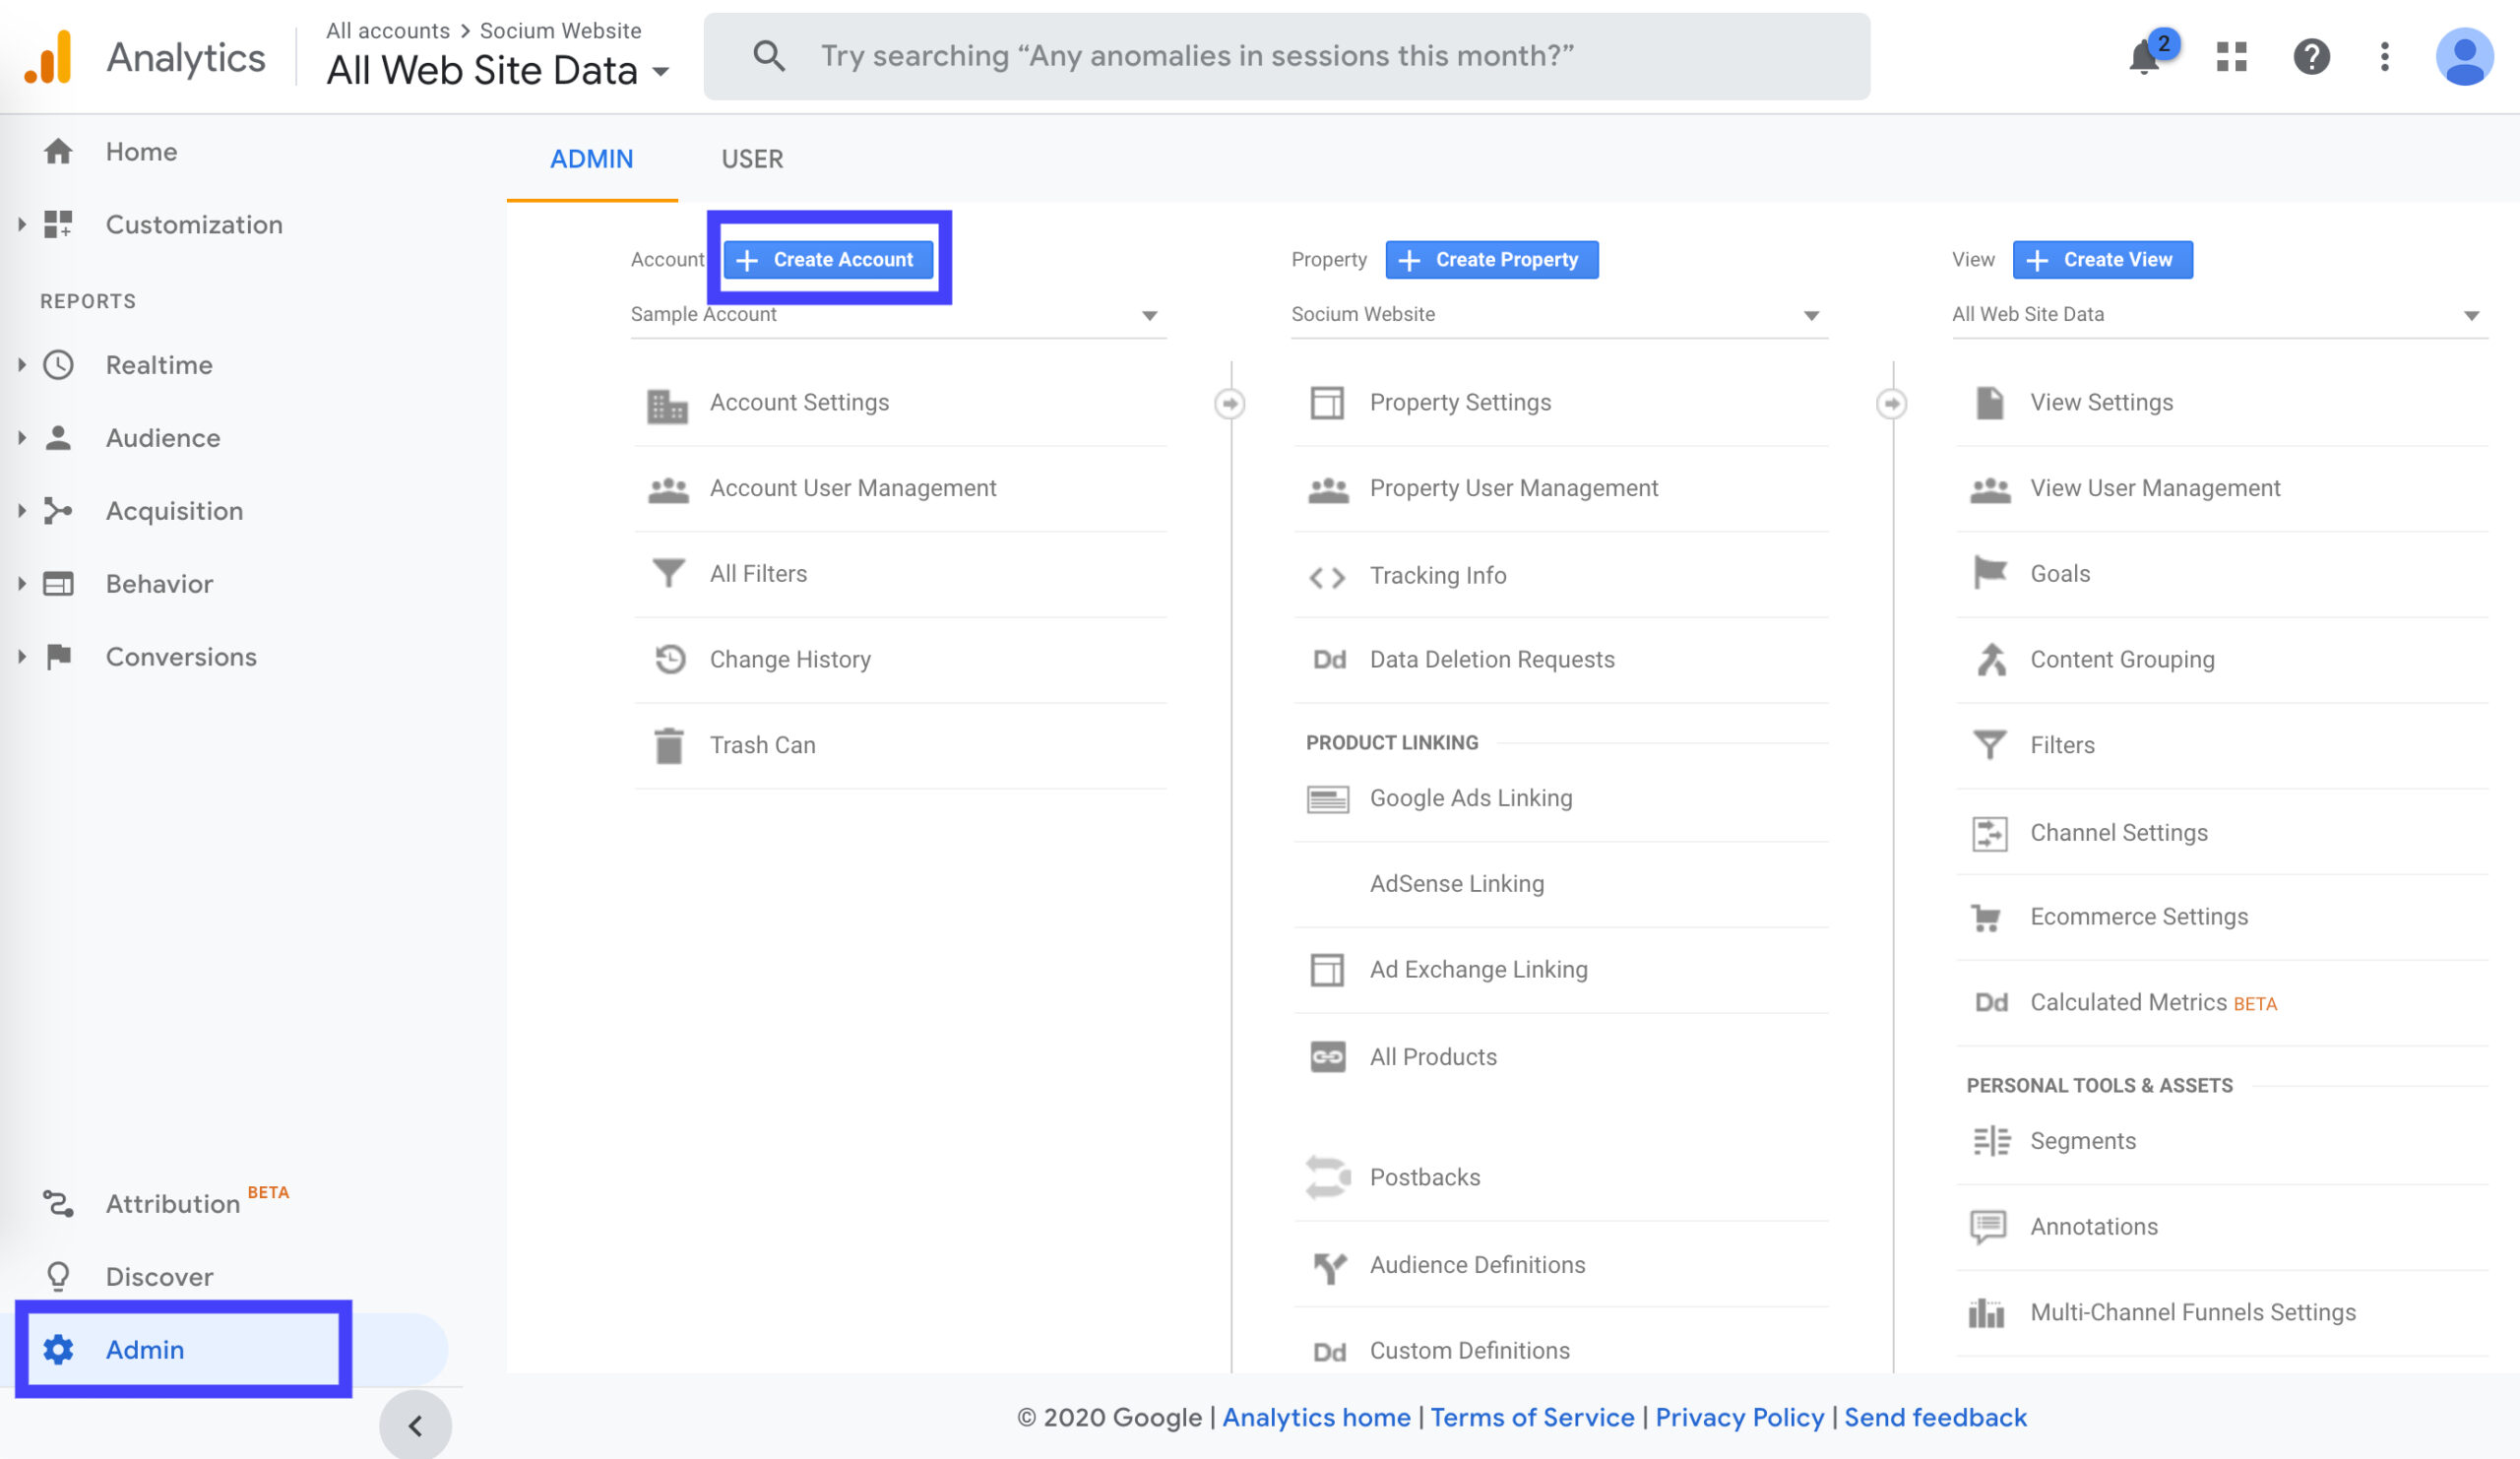The image size is (2520, 1459).
Task: Open the help question mark icon
Action: [x=2311, y=57]
